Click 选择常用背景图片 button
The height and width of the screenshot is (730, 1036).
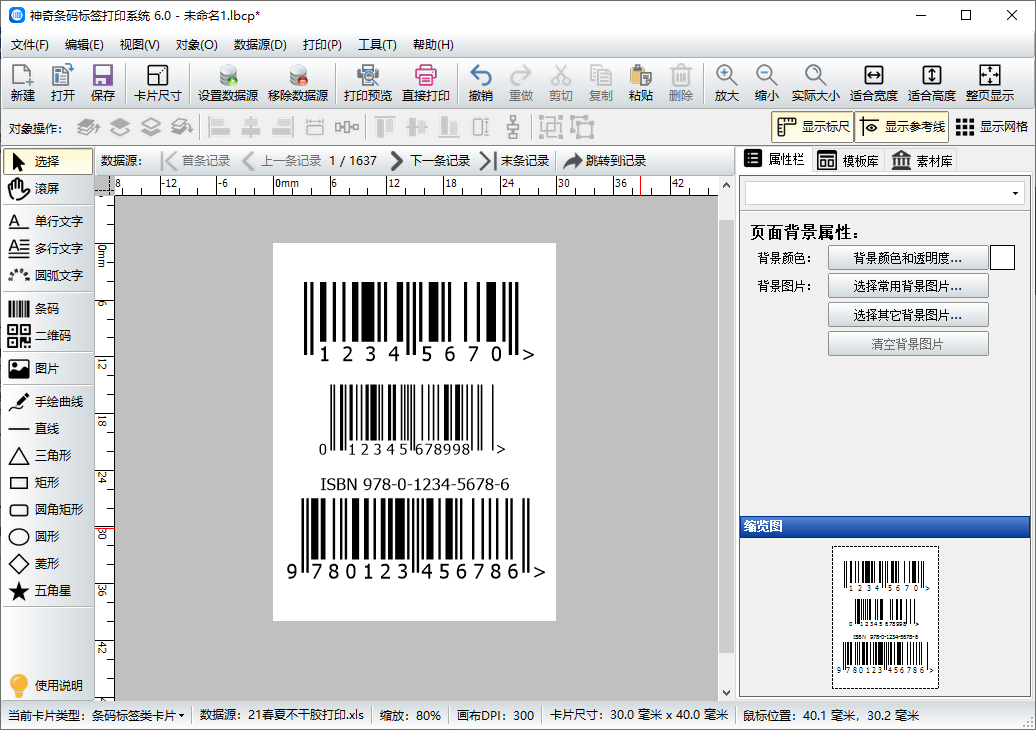tap(907, 286)
